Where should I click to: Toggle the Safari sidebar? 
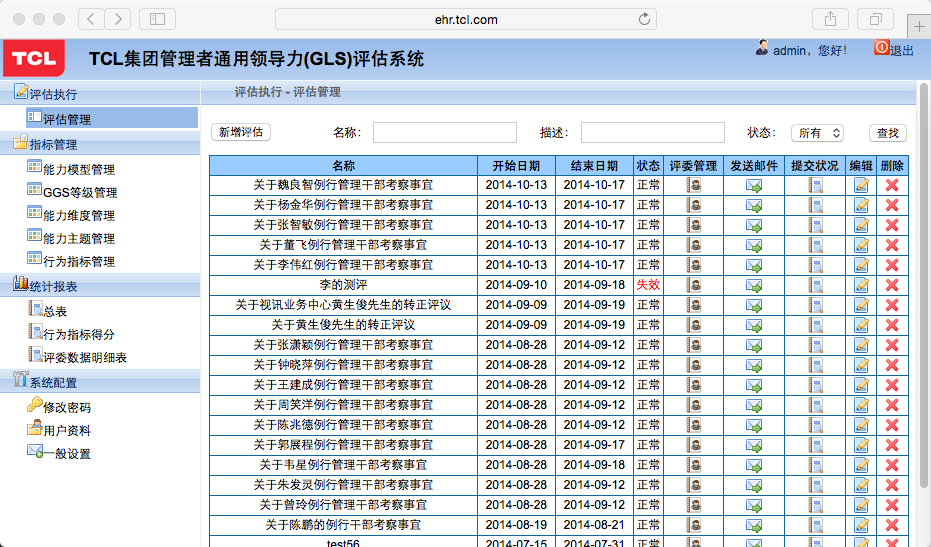pyautogui.click(x=157, y=19)
